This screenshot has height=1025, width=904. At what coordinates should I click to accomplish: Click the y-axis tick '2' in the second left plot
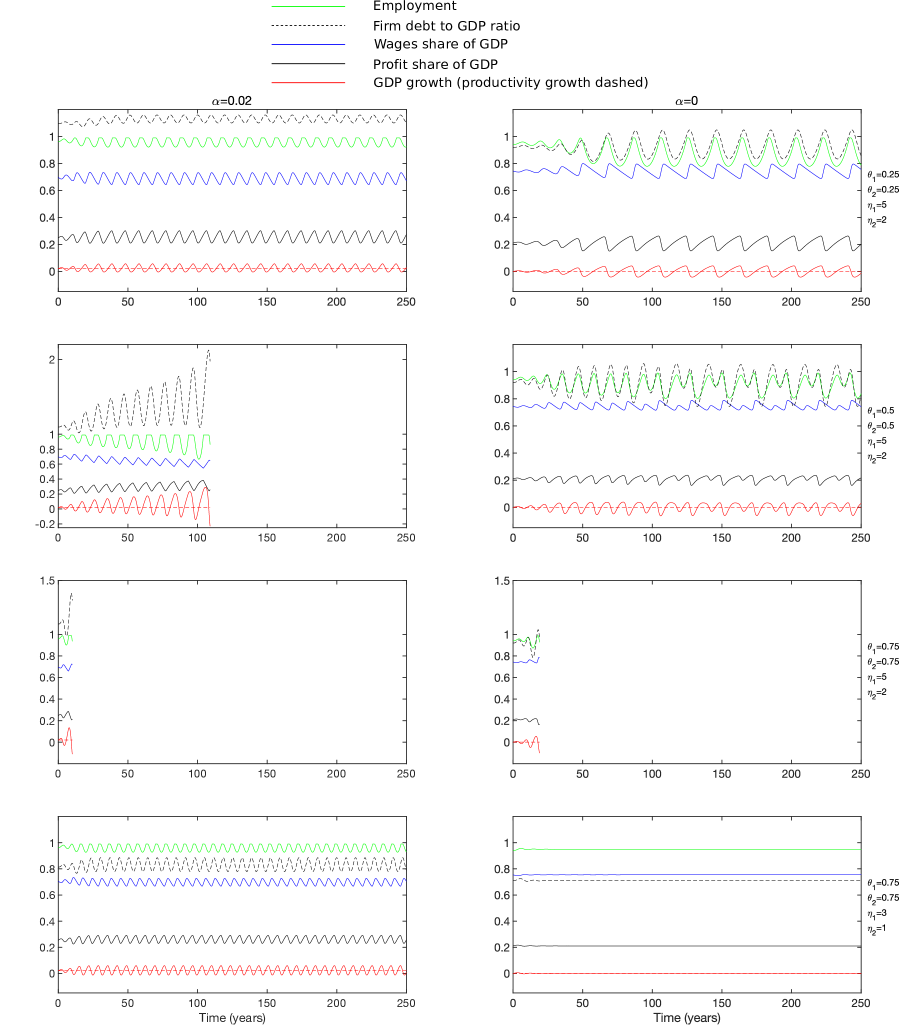52,360
